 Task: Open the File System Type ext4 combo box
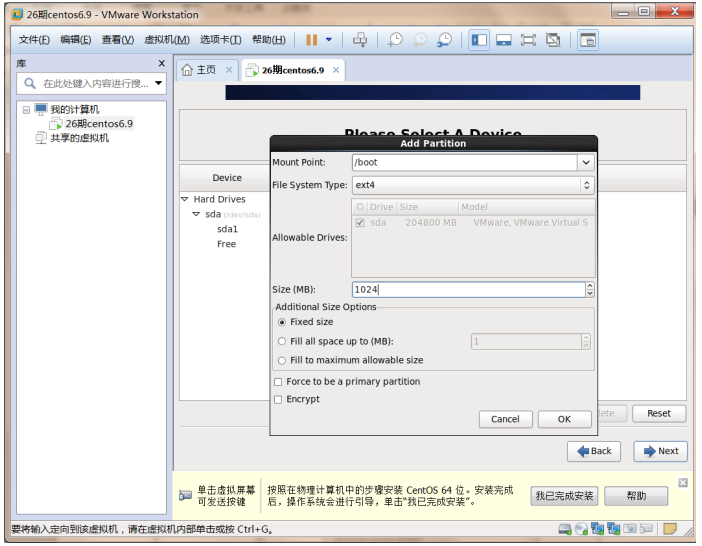point(473,185)
